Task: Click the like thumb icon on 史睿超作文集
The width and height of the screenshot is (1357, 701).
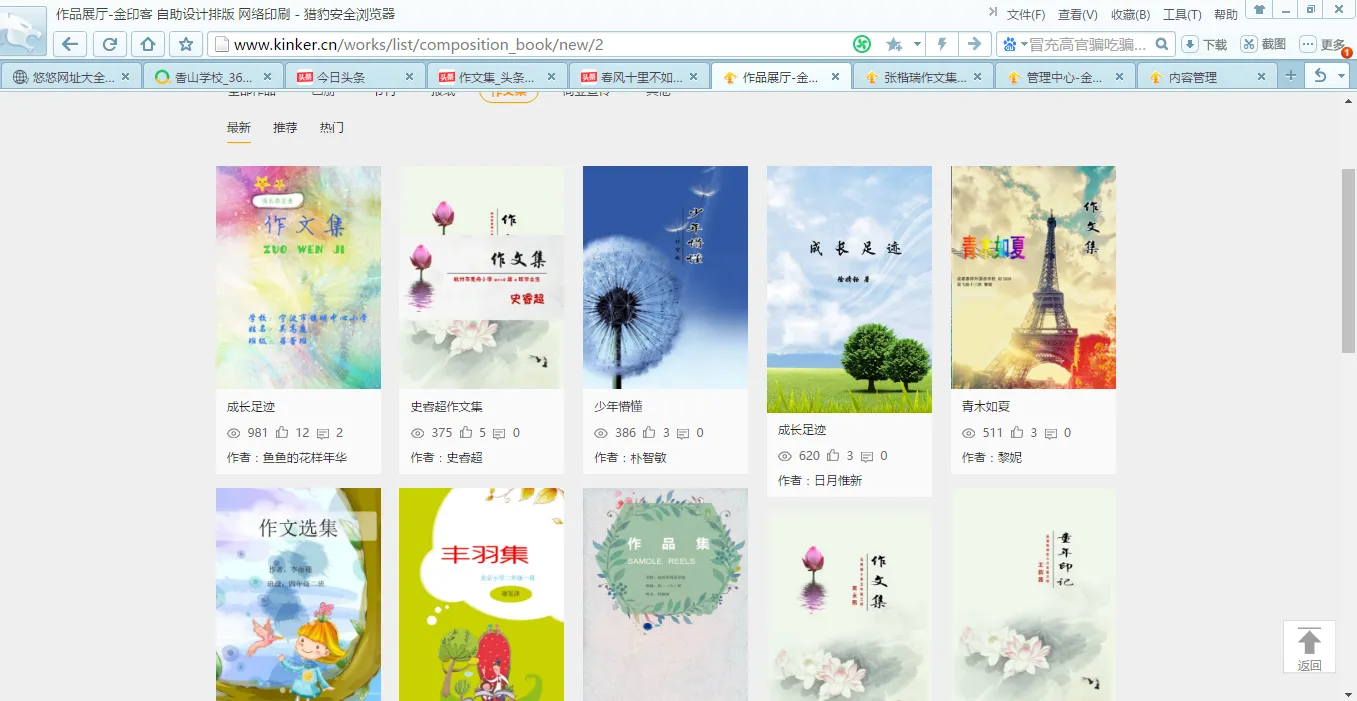Action: [466, 433]
